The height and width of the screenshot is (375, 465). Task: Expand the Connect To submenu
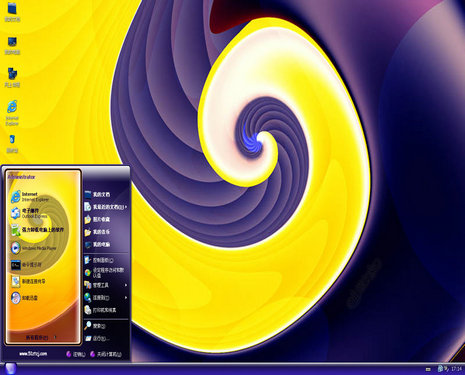tap(106, 297)
